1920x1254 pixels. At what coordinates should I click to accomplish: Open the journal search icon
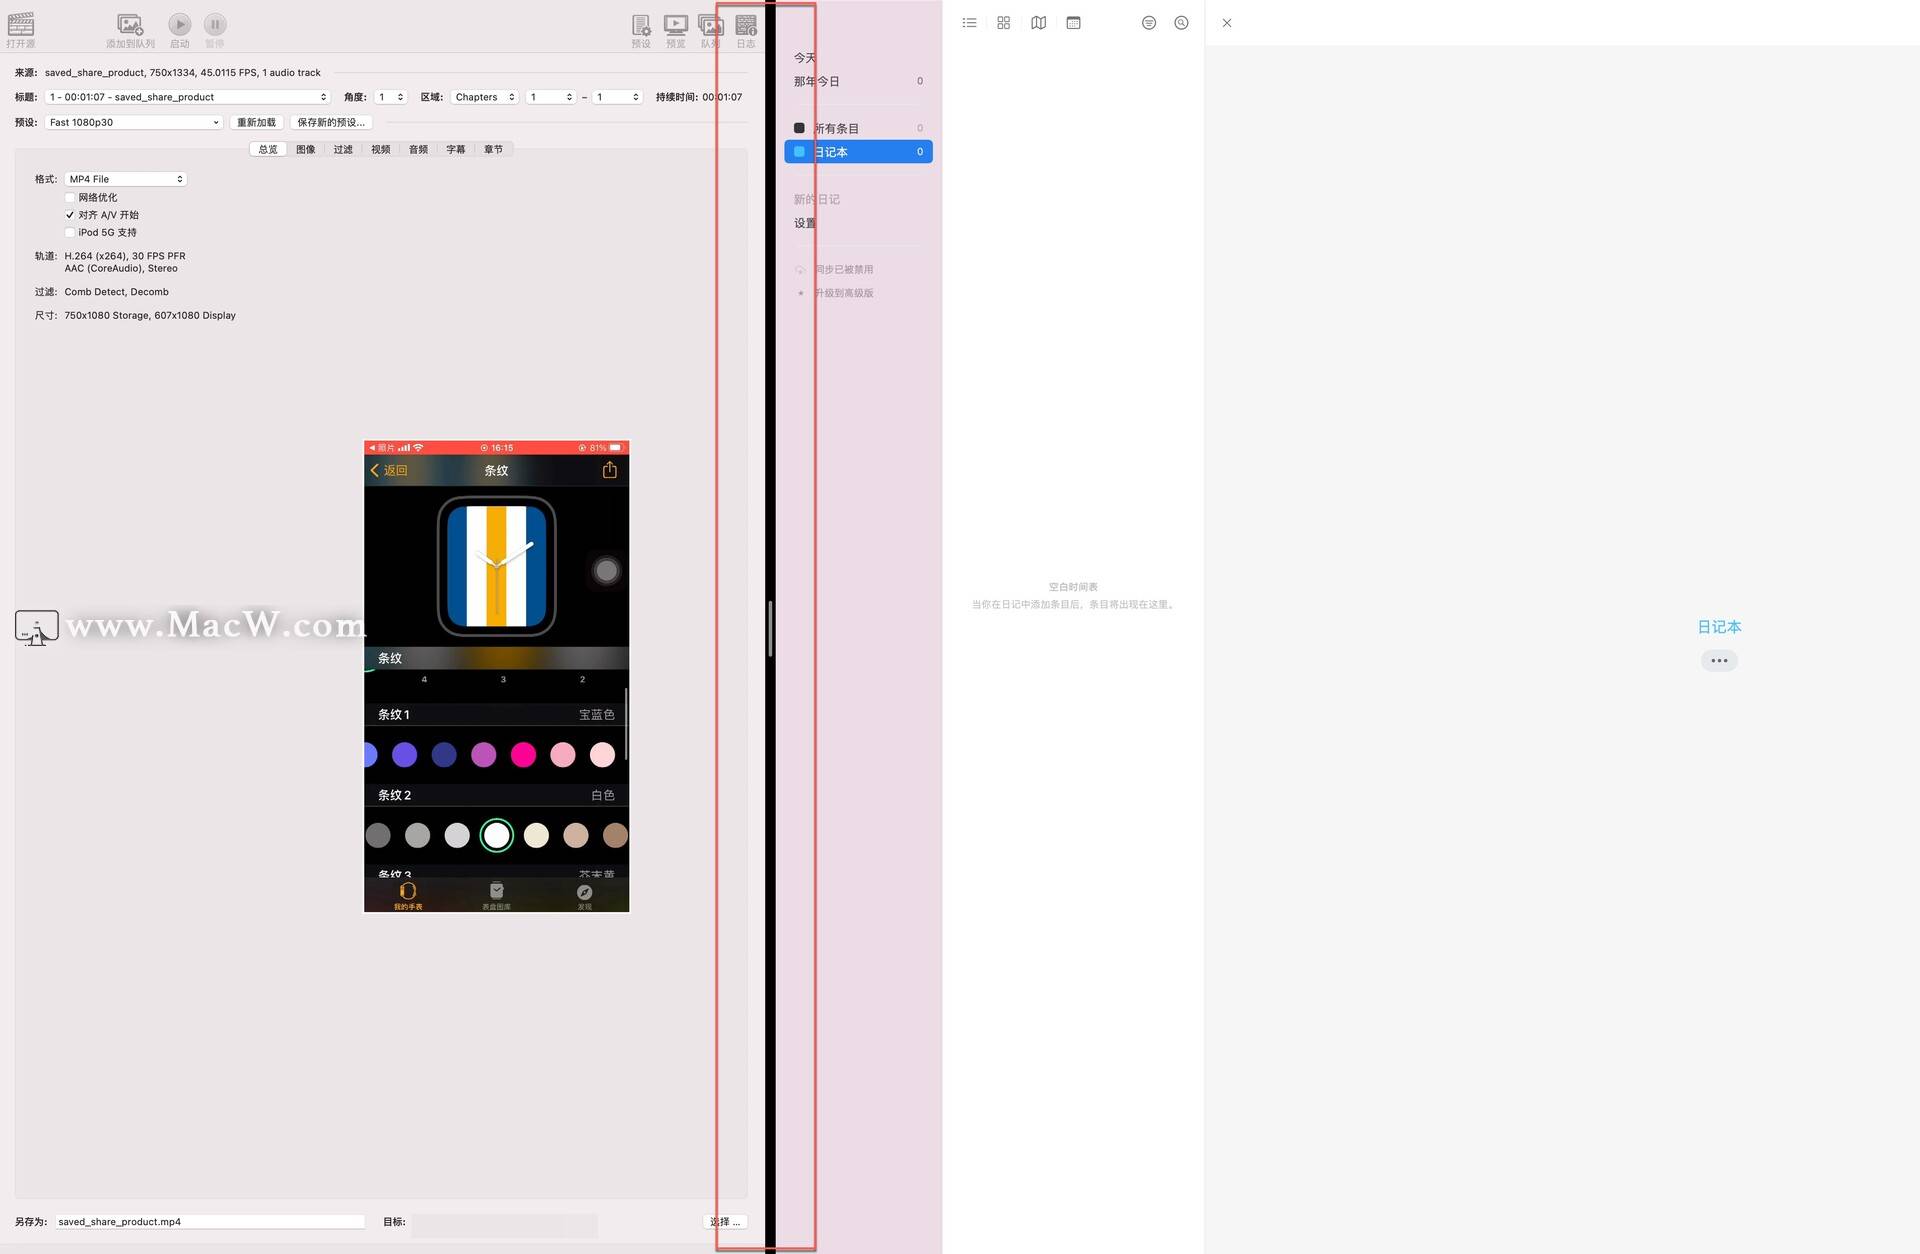(x=1181, y=23)
